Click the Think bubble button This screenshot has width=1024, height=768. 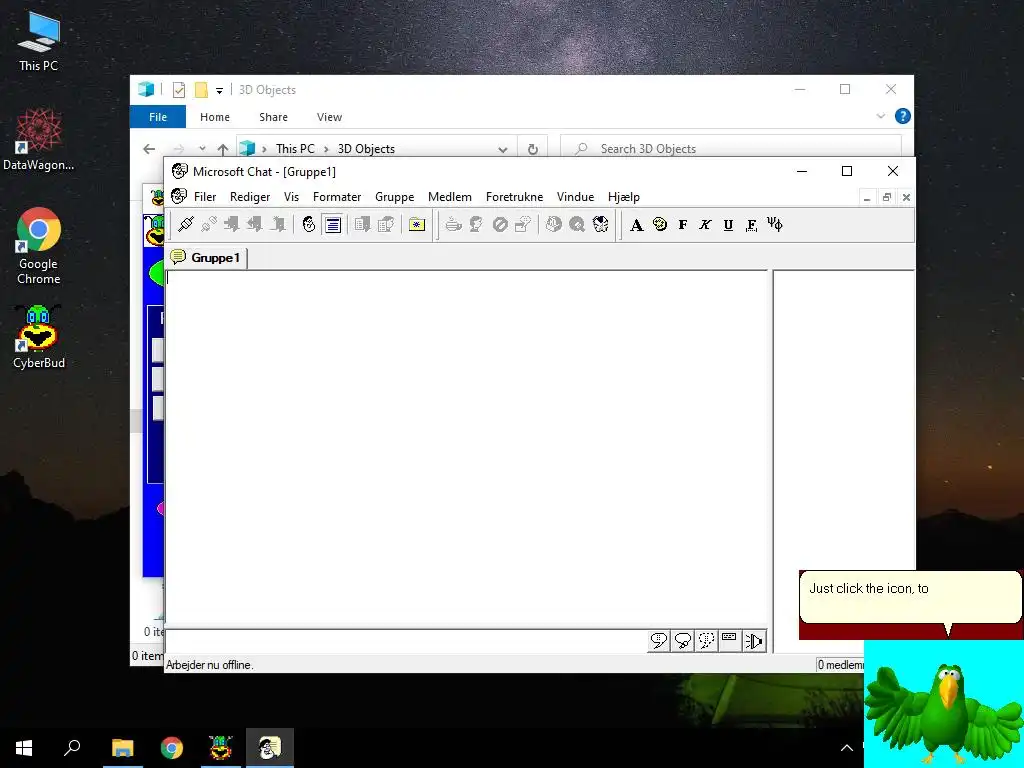tap(682, 641)
